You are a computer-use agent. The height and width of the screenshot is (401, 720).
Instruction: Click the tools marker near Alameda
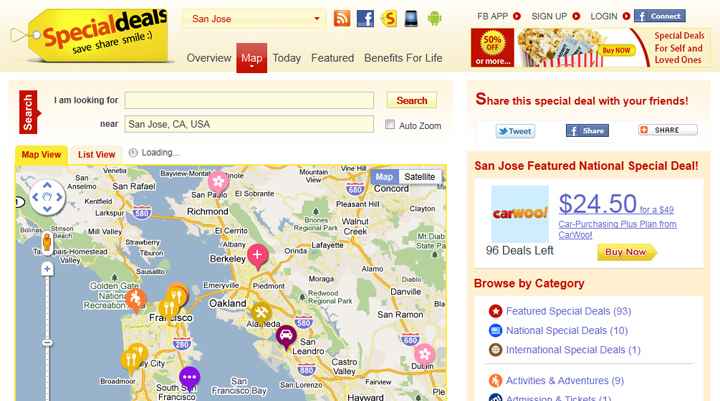pos(261,315)
